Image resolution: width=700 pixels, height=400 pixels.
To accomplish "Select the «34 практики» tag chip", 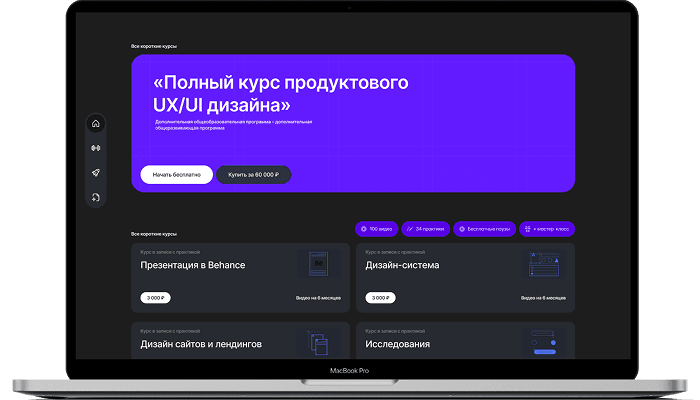I will click(425, 229).
